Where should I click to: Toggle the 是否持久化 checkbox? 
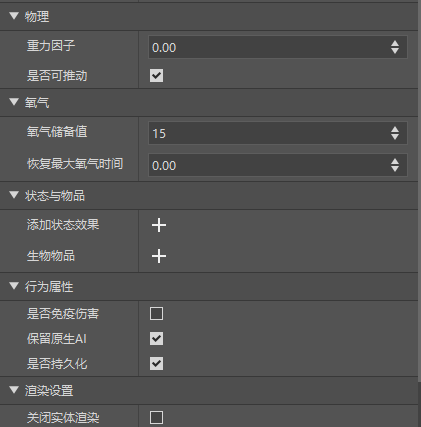coord(156,364)
